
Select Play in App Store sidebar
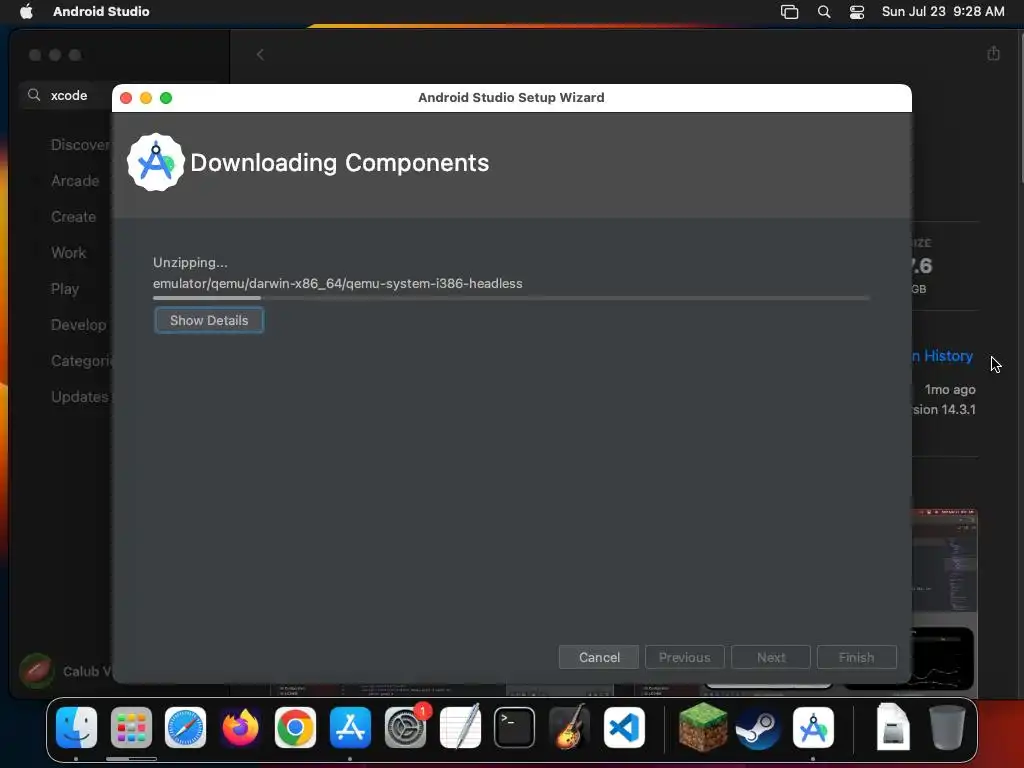[65, 289]
